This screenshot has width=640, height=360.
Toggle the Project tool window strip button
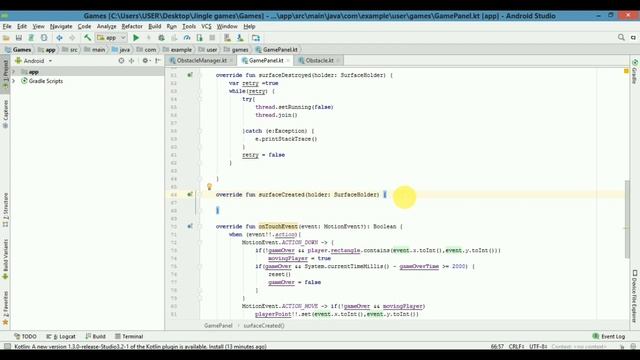5,74
